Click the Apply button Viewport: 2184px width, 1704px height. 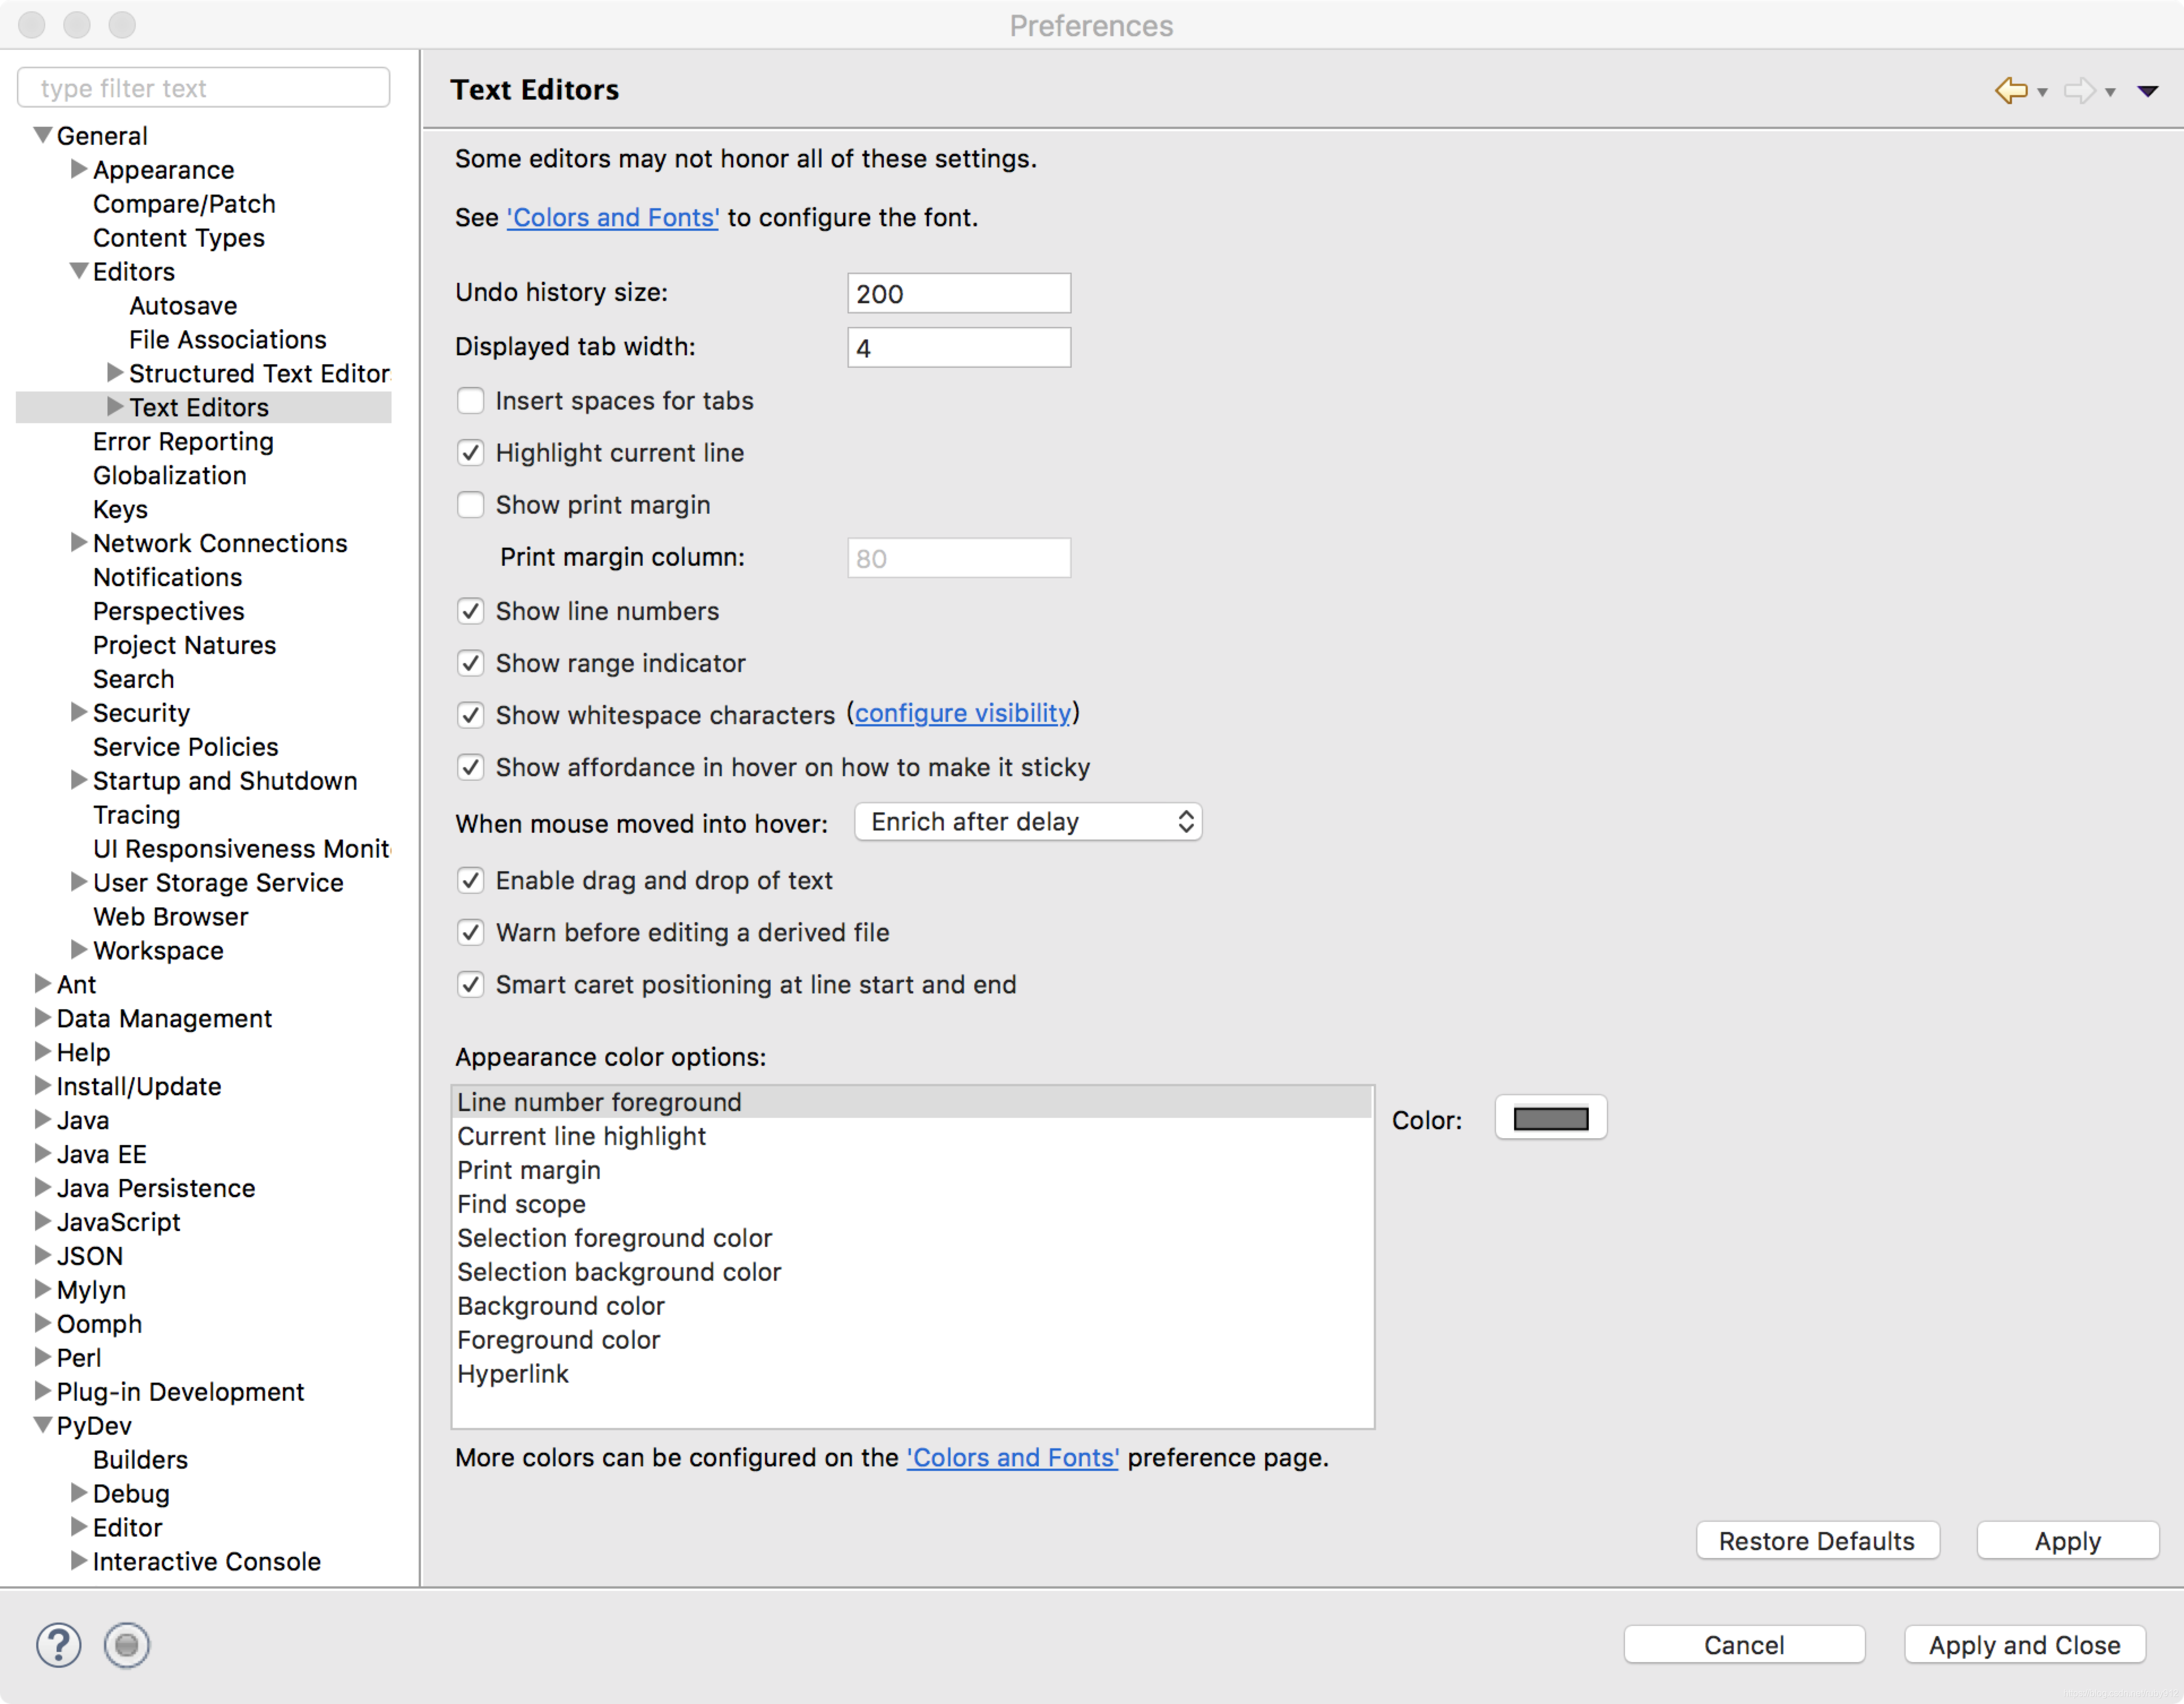pos(2068,1541)
